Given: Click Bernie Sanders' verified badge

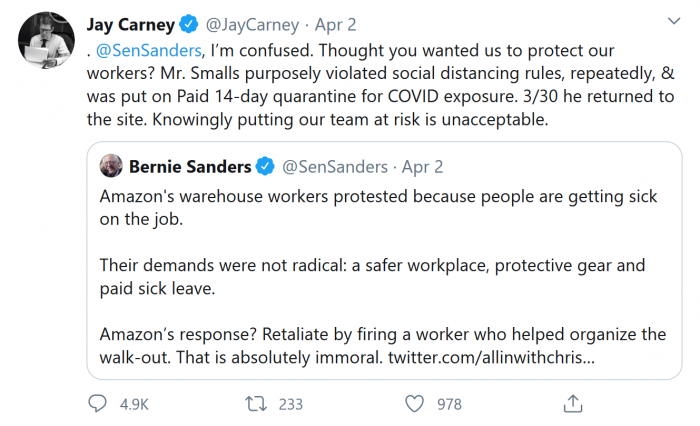Looking at the screenshot, I should coord(264,165).
